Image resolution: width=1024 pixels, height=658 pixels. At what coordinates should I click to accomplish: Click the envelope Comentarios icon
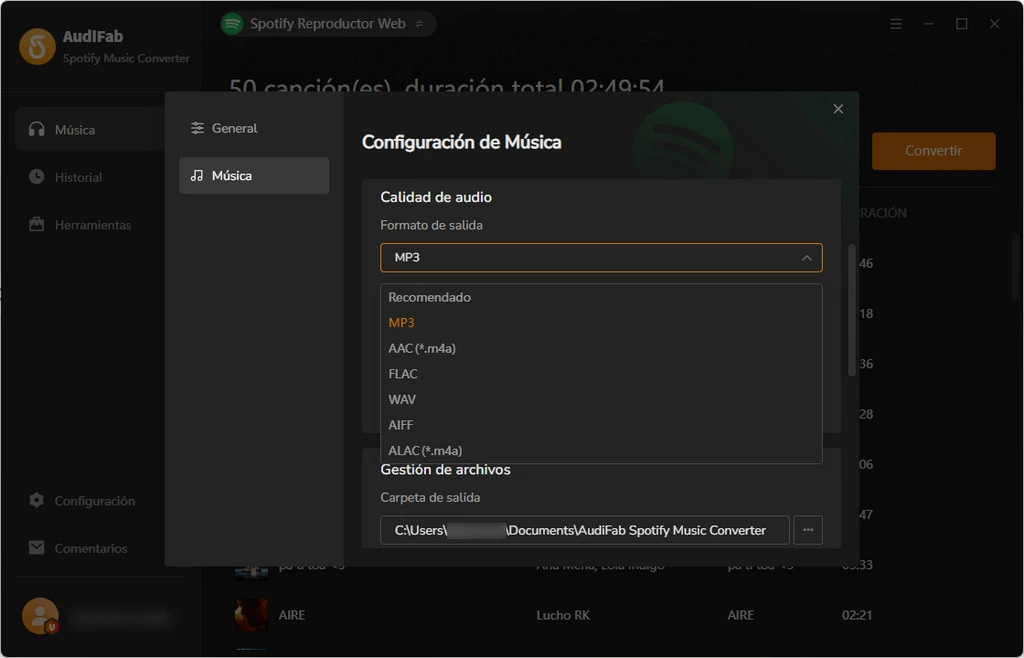(37, 548)
